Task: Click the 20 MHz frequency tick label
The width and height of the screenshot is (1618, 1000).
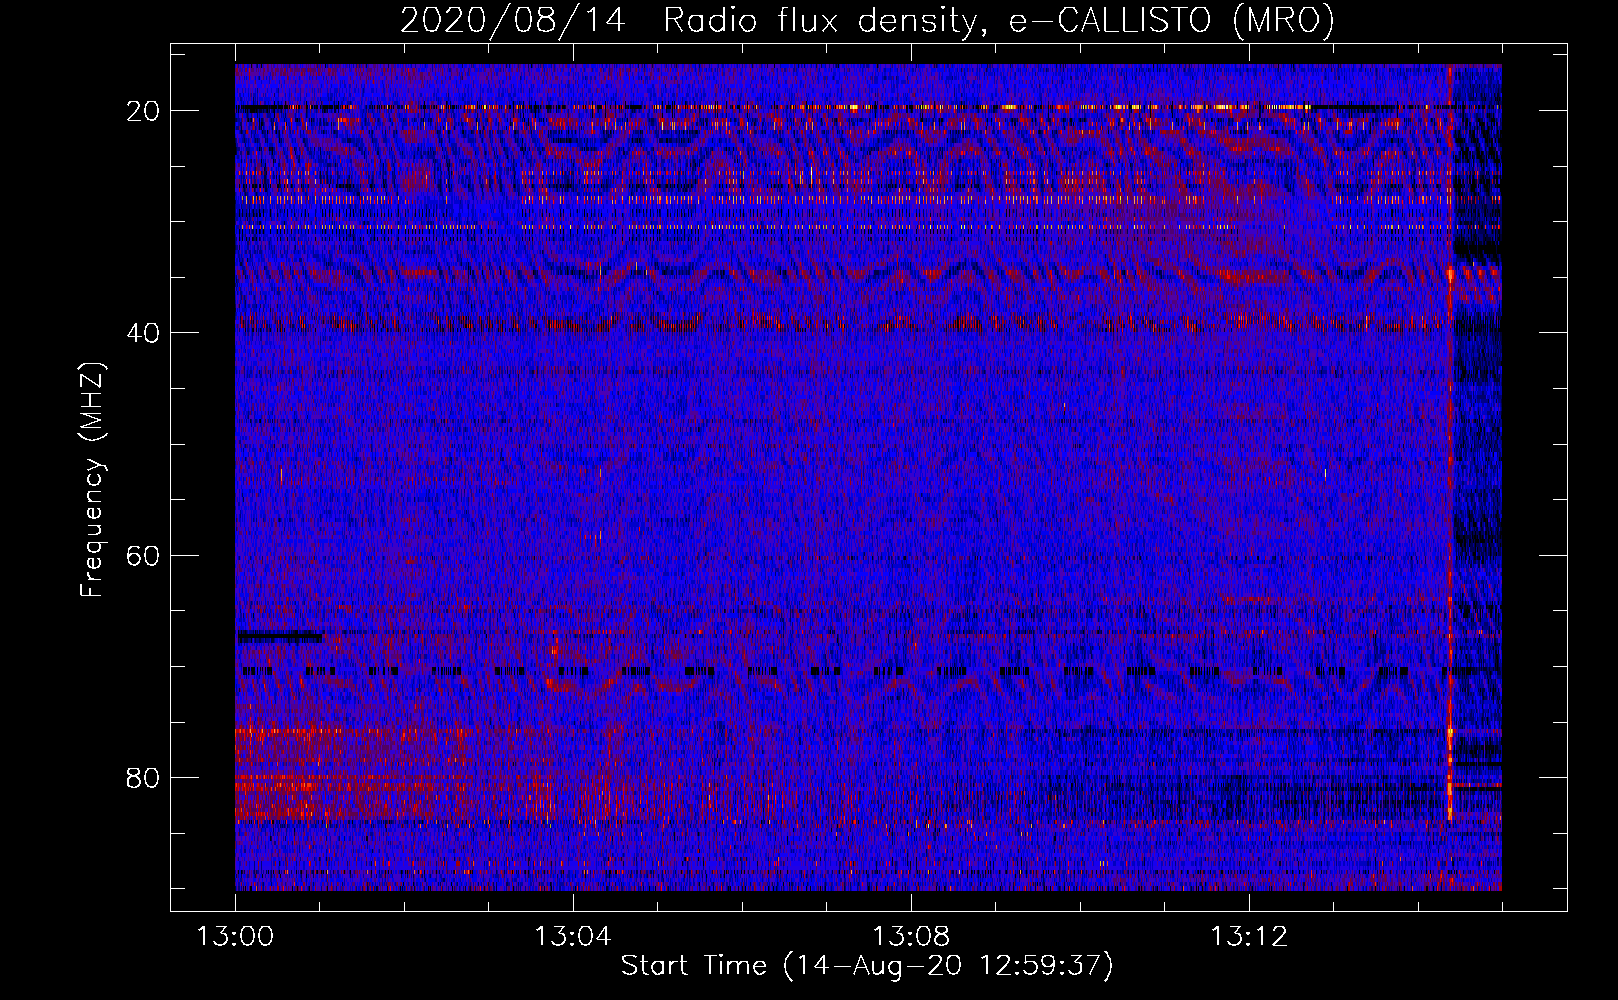Action: tap(144, 111)
